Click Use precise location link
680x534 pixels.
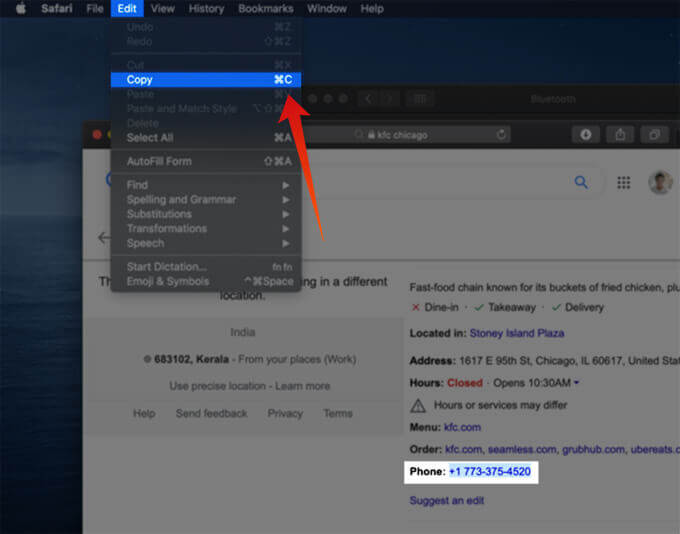pyautogui.click(x=217, y=386)
